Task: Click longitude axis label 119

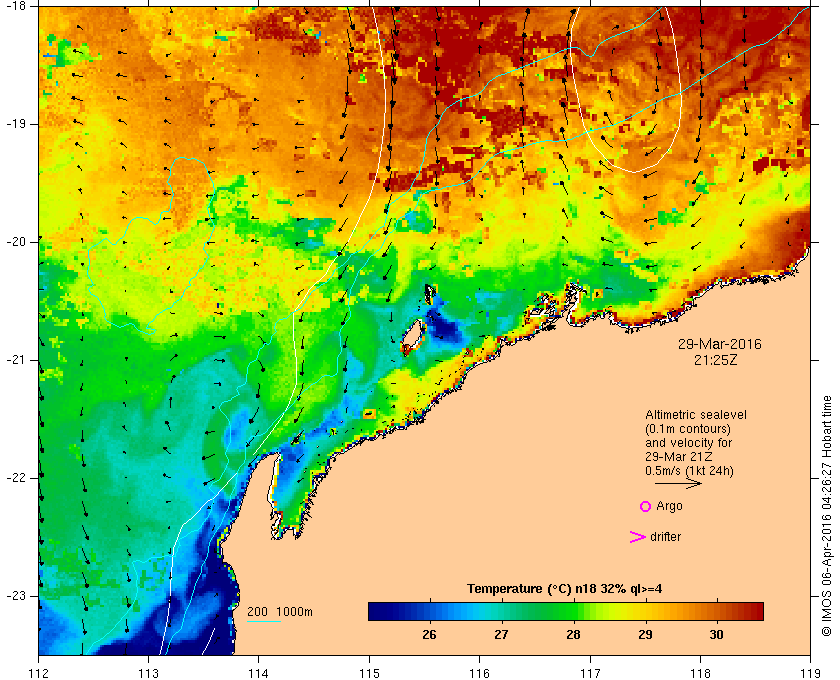Action: (x=810, y=674)
